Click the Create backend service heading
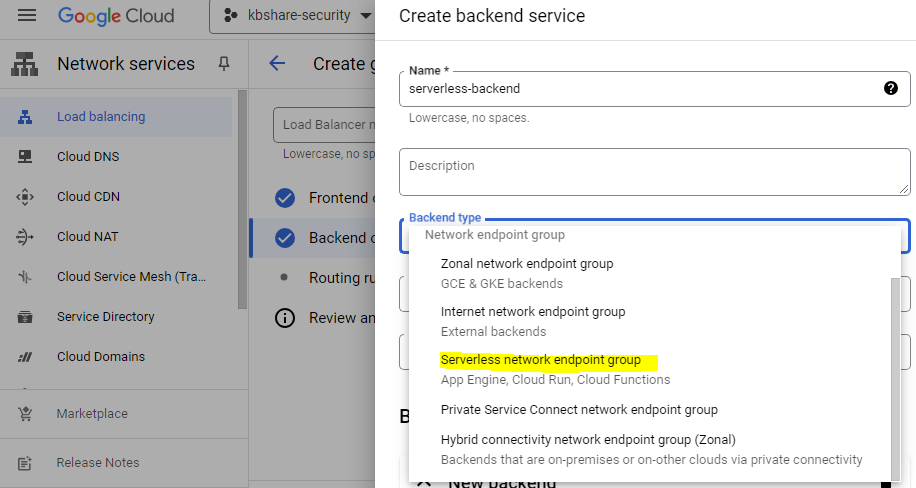Viewport: 916px width, 488px height. pos(492,16)
